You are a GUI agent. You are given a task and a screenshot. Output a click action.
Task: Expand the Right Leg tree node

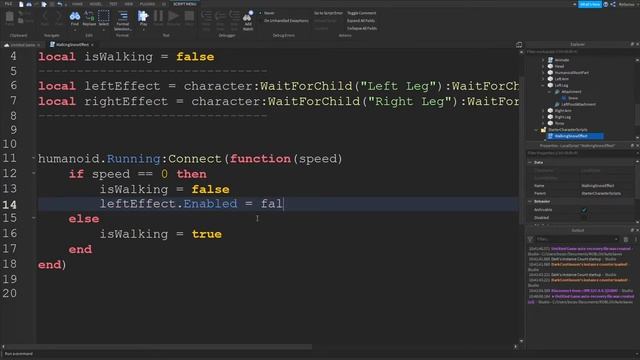543,117
